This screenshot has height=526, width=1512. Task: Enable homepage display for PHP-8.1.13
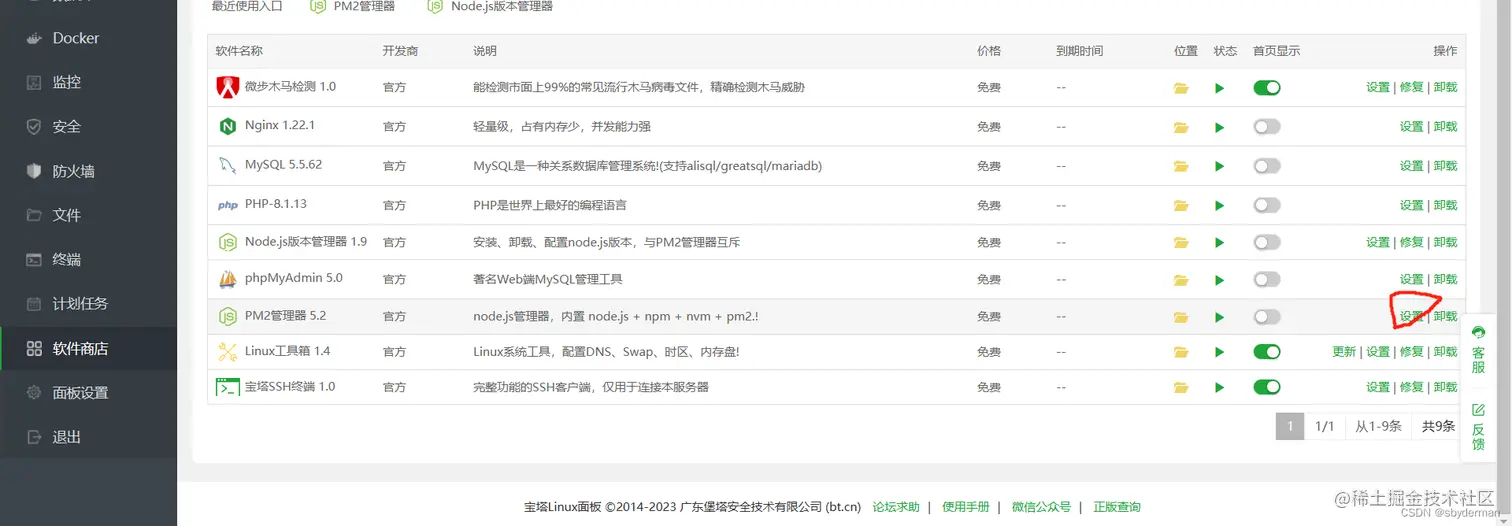1267,205
